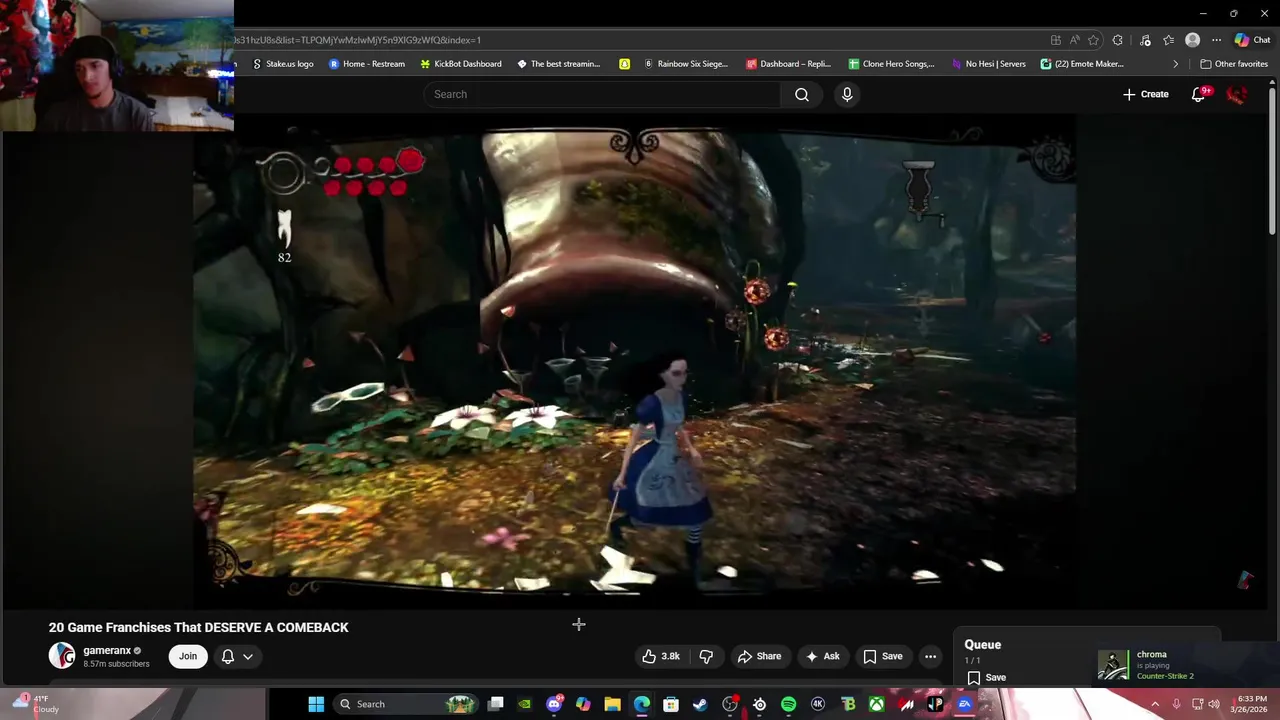1280x720 pixels.
Task: Open Microsoft Store from taskbar
Action: [x=671, y=704]
